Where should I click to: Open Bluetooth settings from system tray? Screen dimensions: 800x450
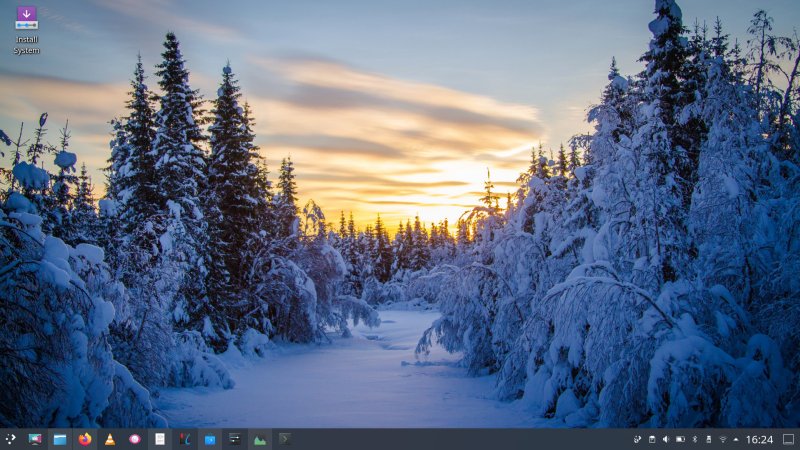(x=694, y=439)
